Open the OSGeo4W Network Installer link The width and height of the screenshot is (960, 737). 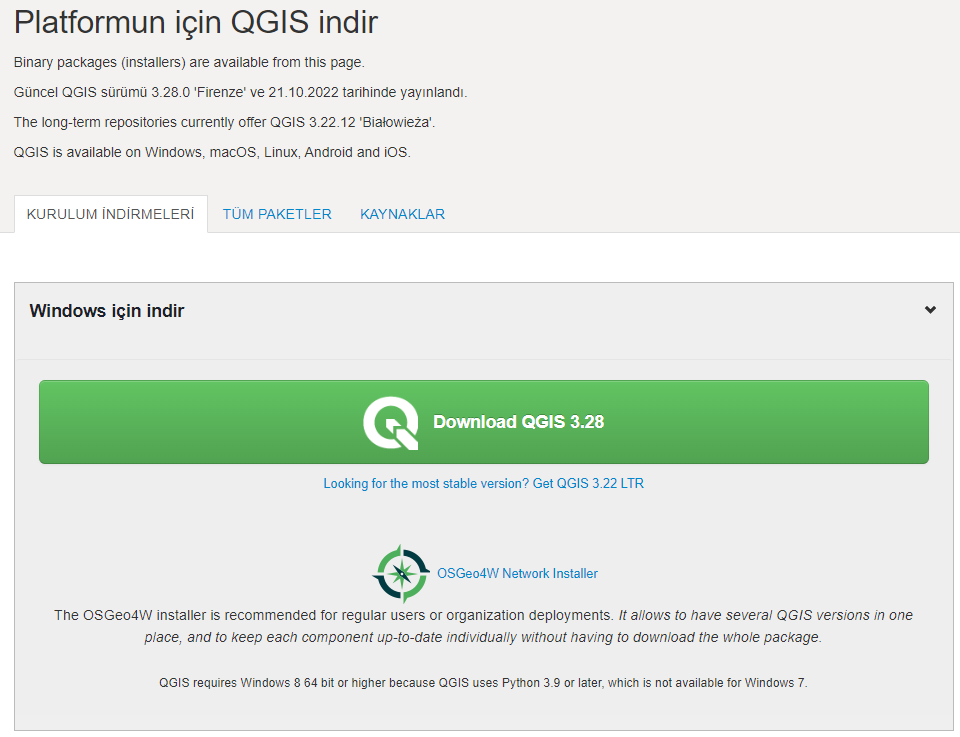(517, 574)
